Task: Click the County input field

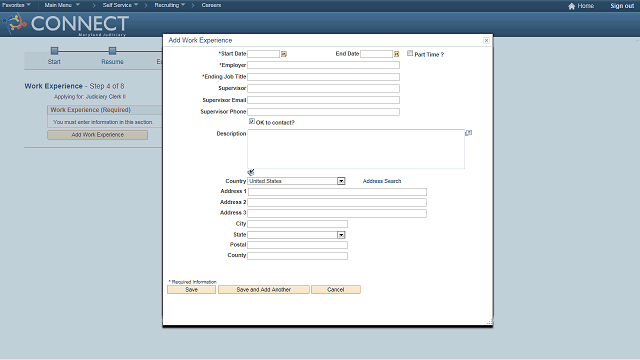Action: pyautogui.click(x=298, y=256)
